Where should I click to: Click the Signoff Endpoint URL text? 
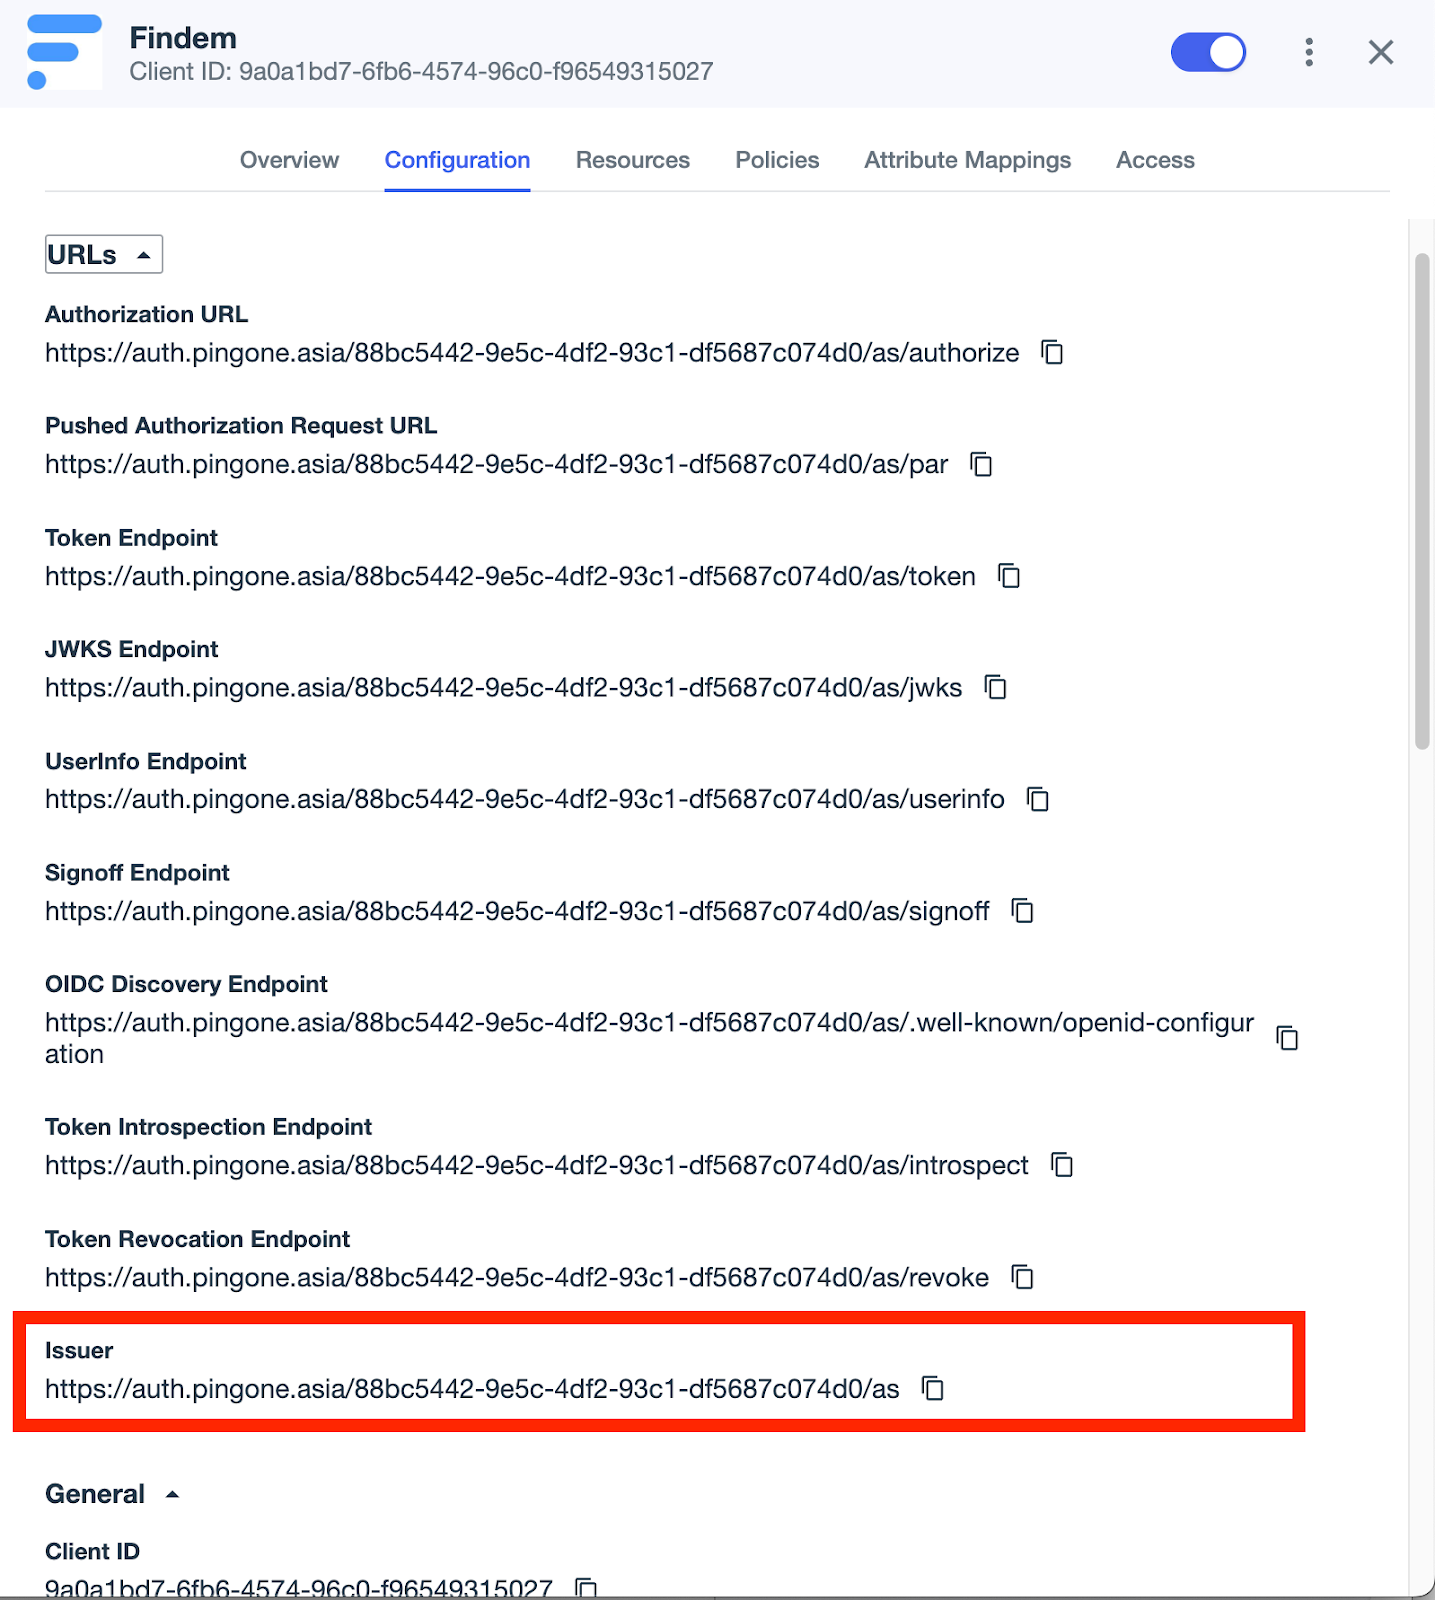point(517,912)
